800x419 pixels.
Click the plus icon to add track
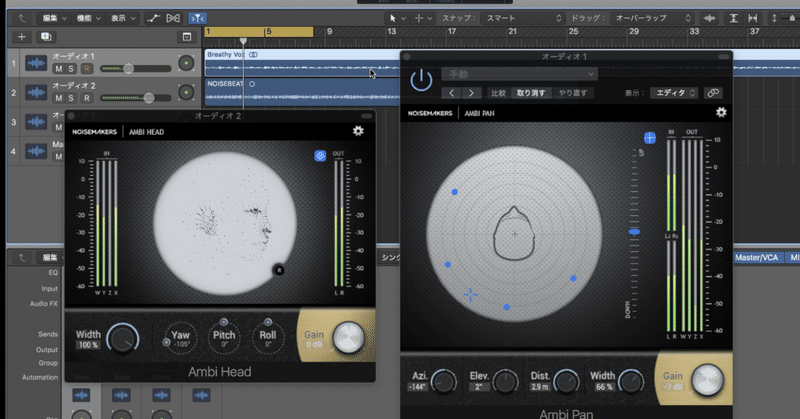coord(21,37)
